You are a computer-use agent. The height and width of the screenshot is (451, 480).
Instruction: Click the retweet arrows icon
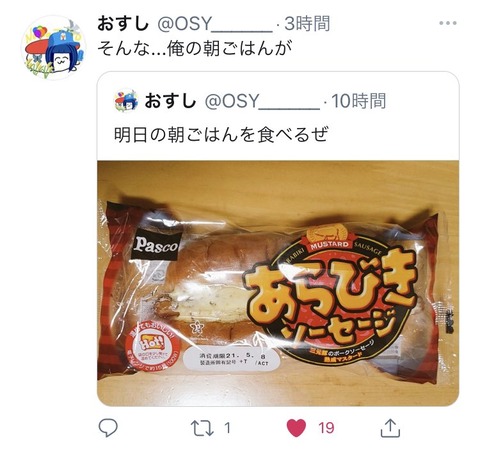pyautogui.click(x=202, y=428)
